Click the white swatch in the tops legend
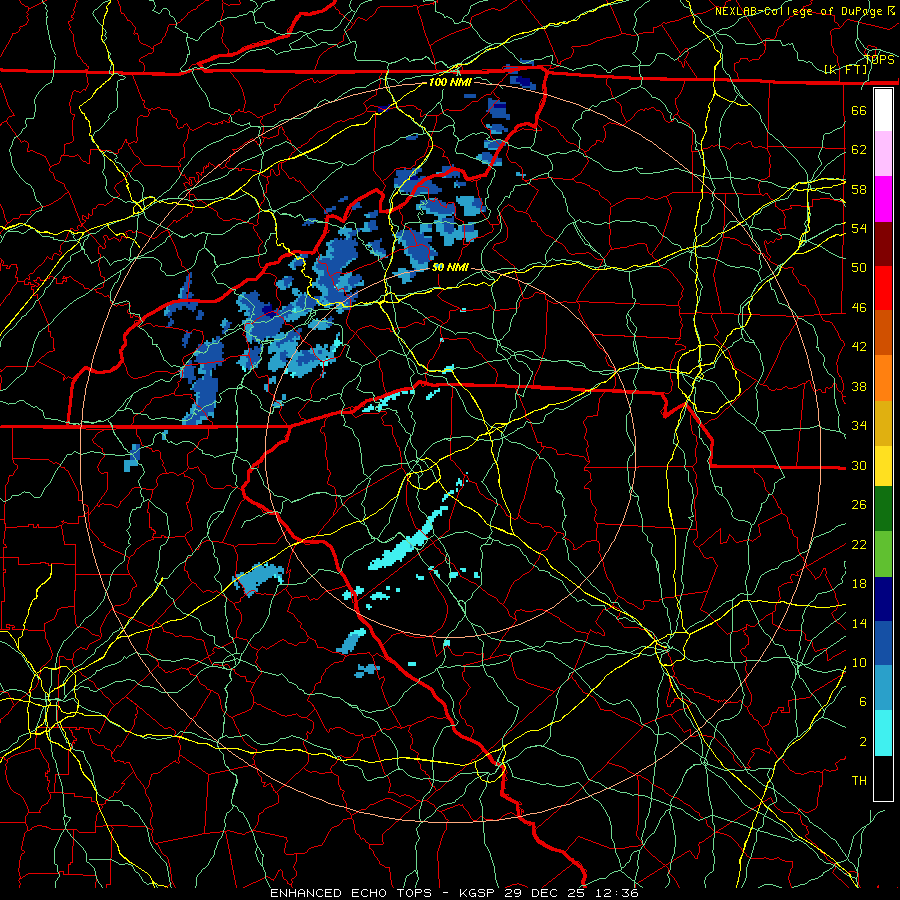This screenshot has height=900, width=900. (883, 110)
